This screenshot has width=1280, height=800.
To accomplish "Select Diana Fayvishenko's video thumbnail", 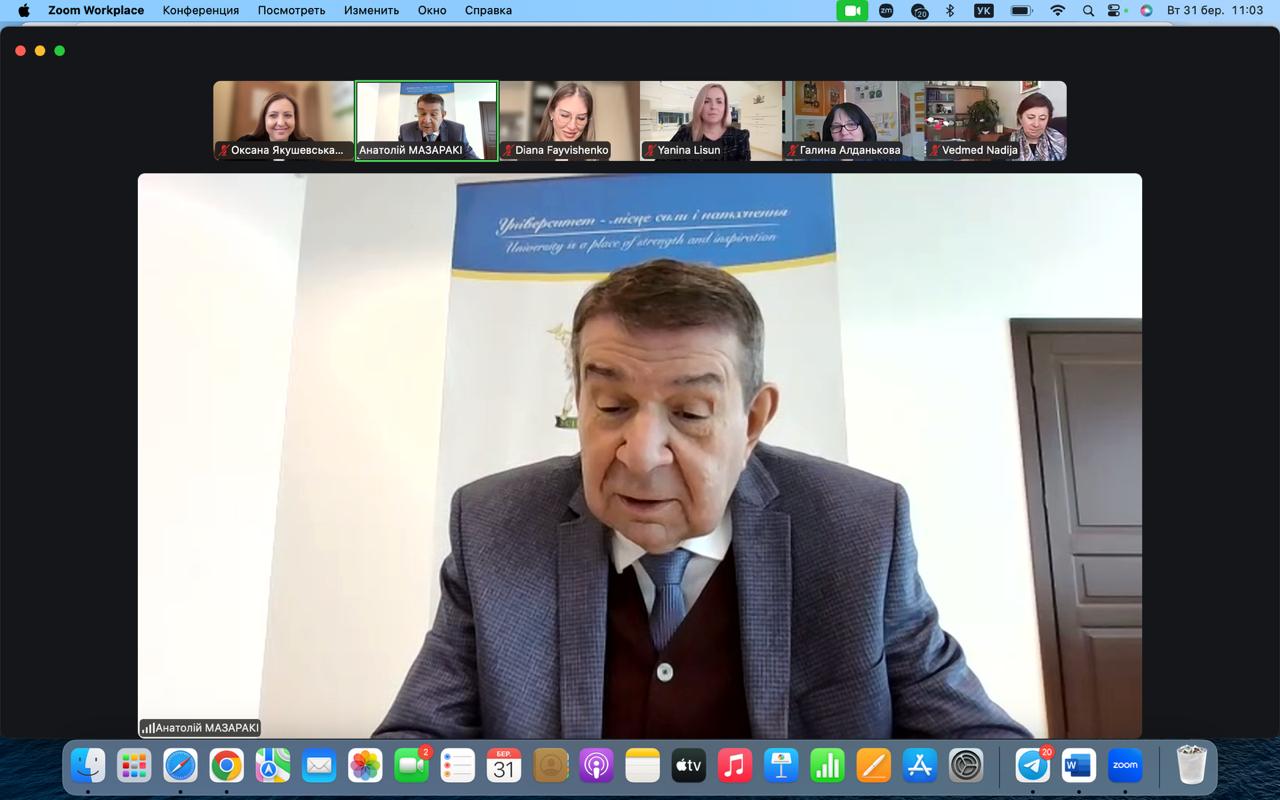I will [x=568, y=120].
